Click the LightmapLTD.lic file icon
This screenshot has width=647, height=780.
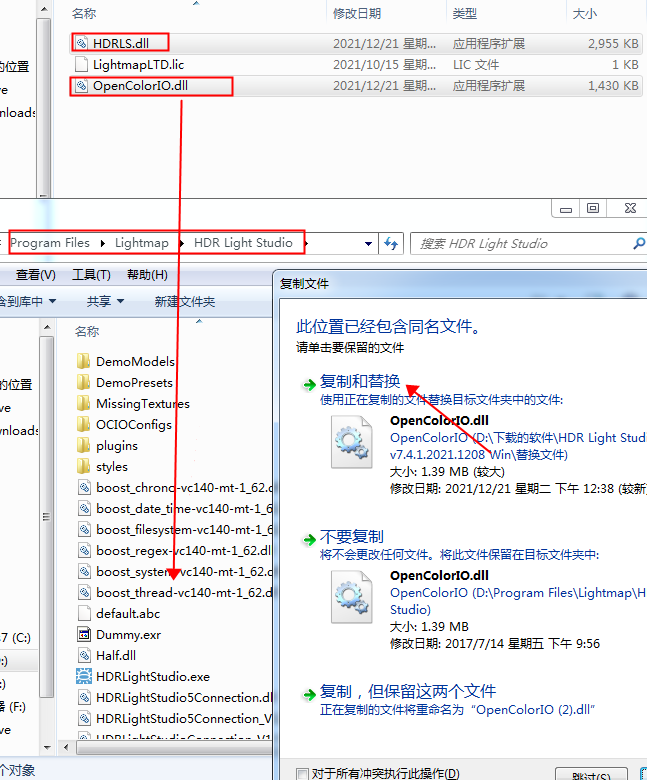coord(82,64)
